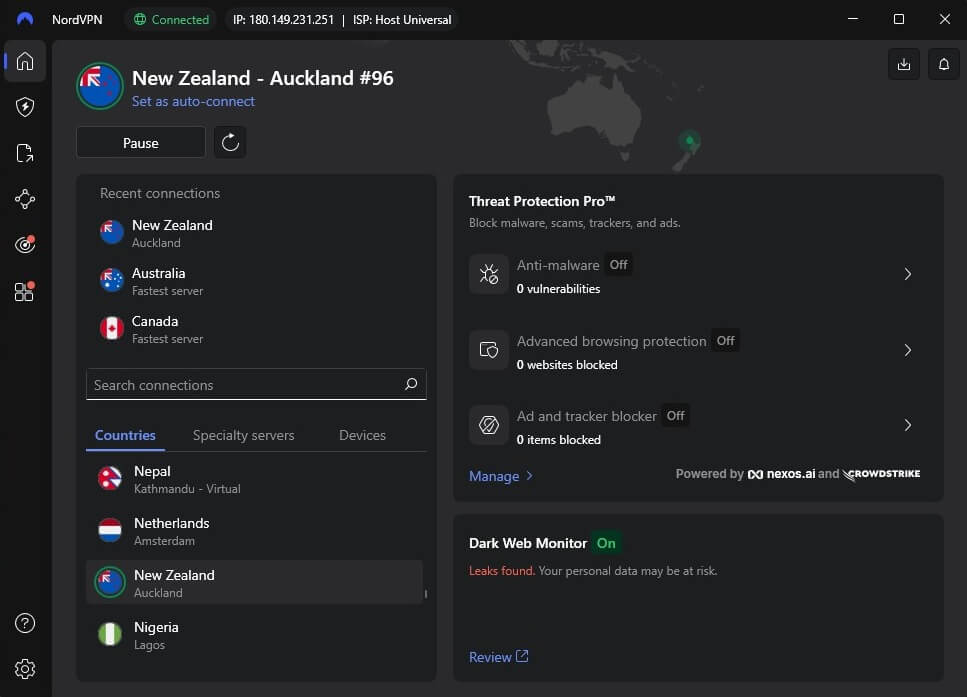Open the Threat Protection shield sidebar icon
This screenshot has height=697, width=967.
tap(25, 107)
